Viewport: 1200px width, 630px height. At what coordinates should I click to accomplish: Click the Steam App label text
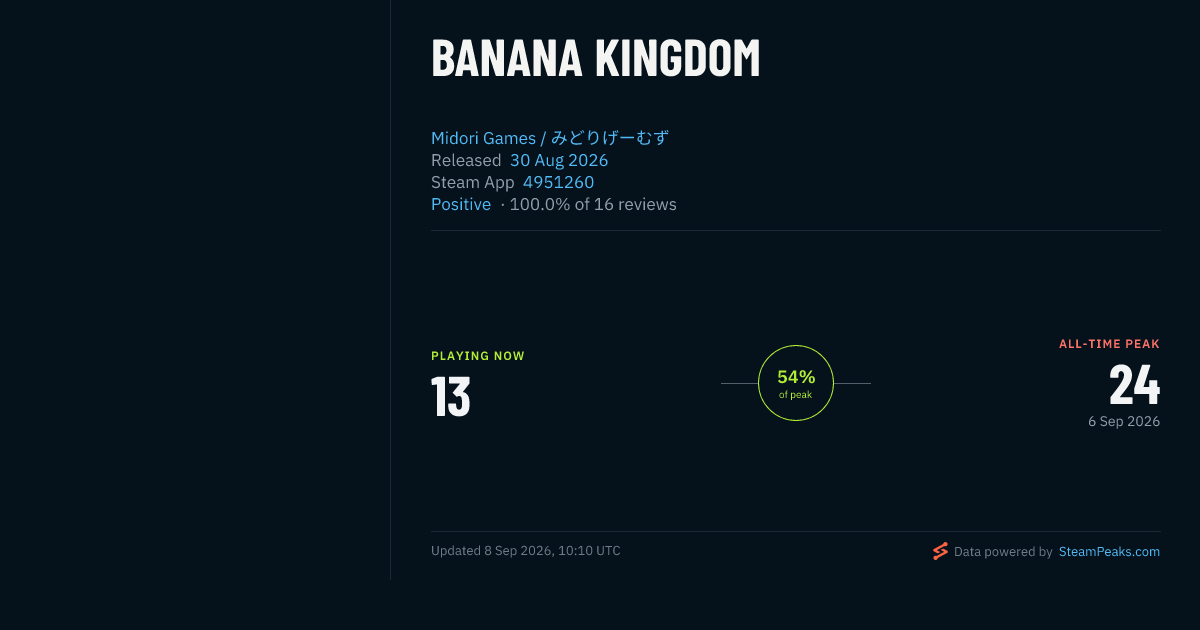473,182
